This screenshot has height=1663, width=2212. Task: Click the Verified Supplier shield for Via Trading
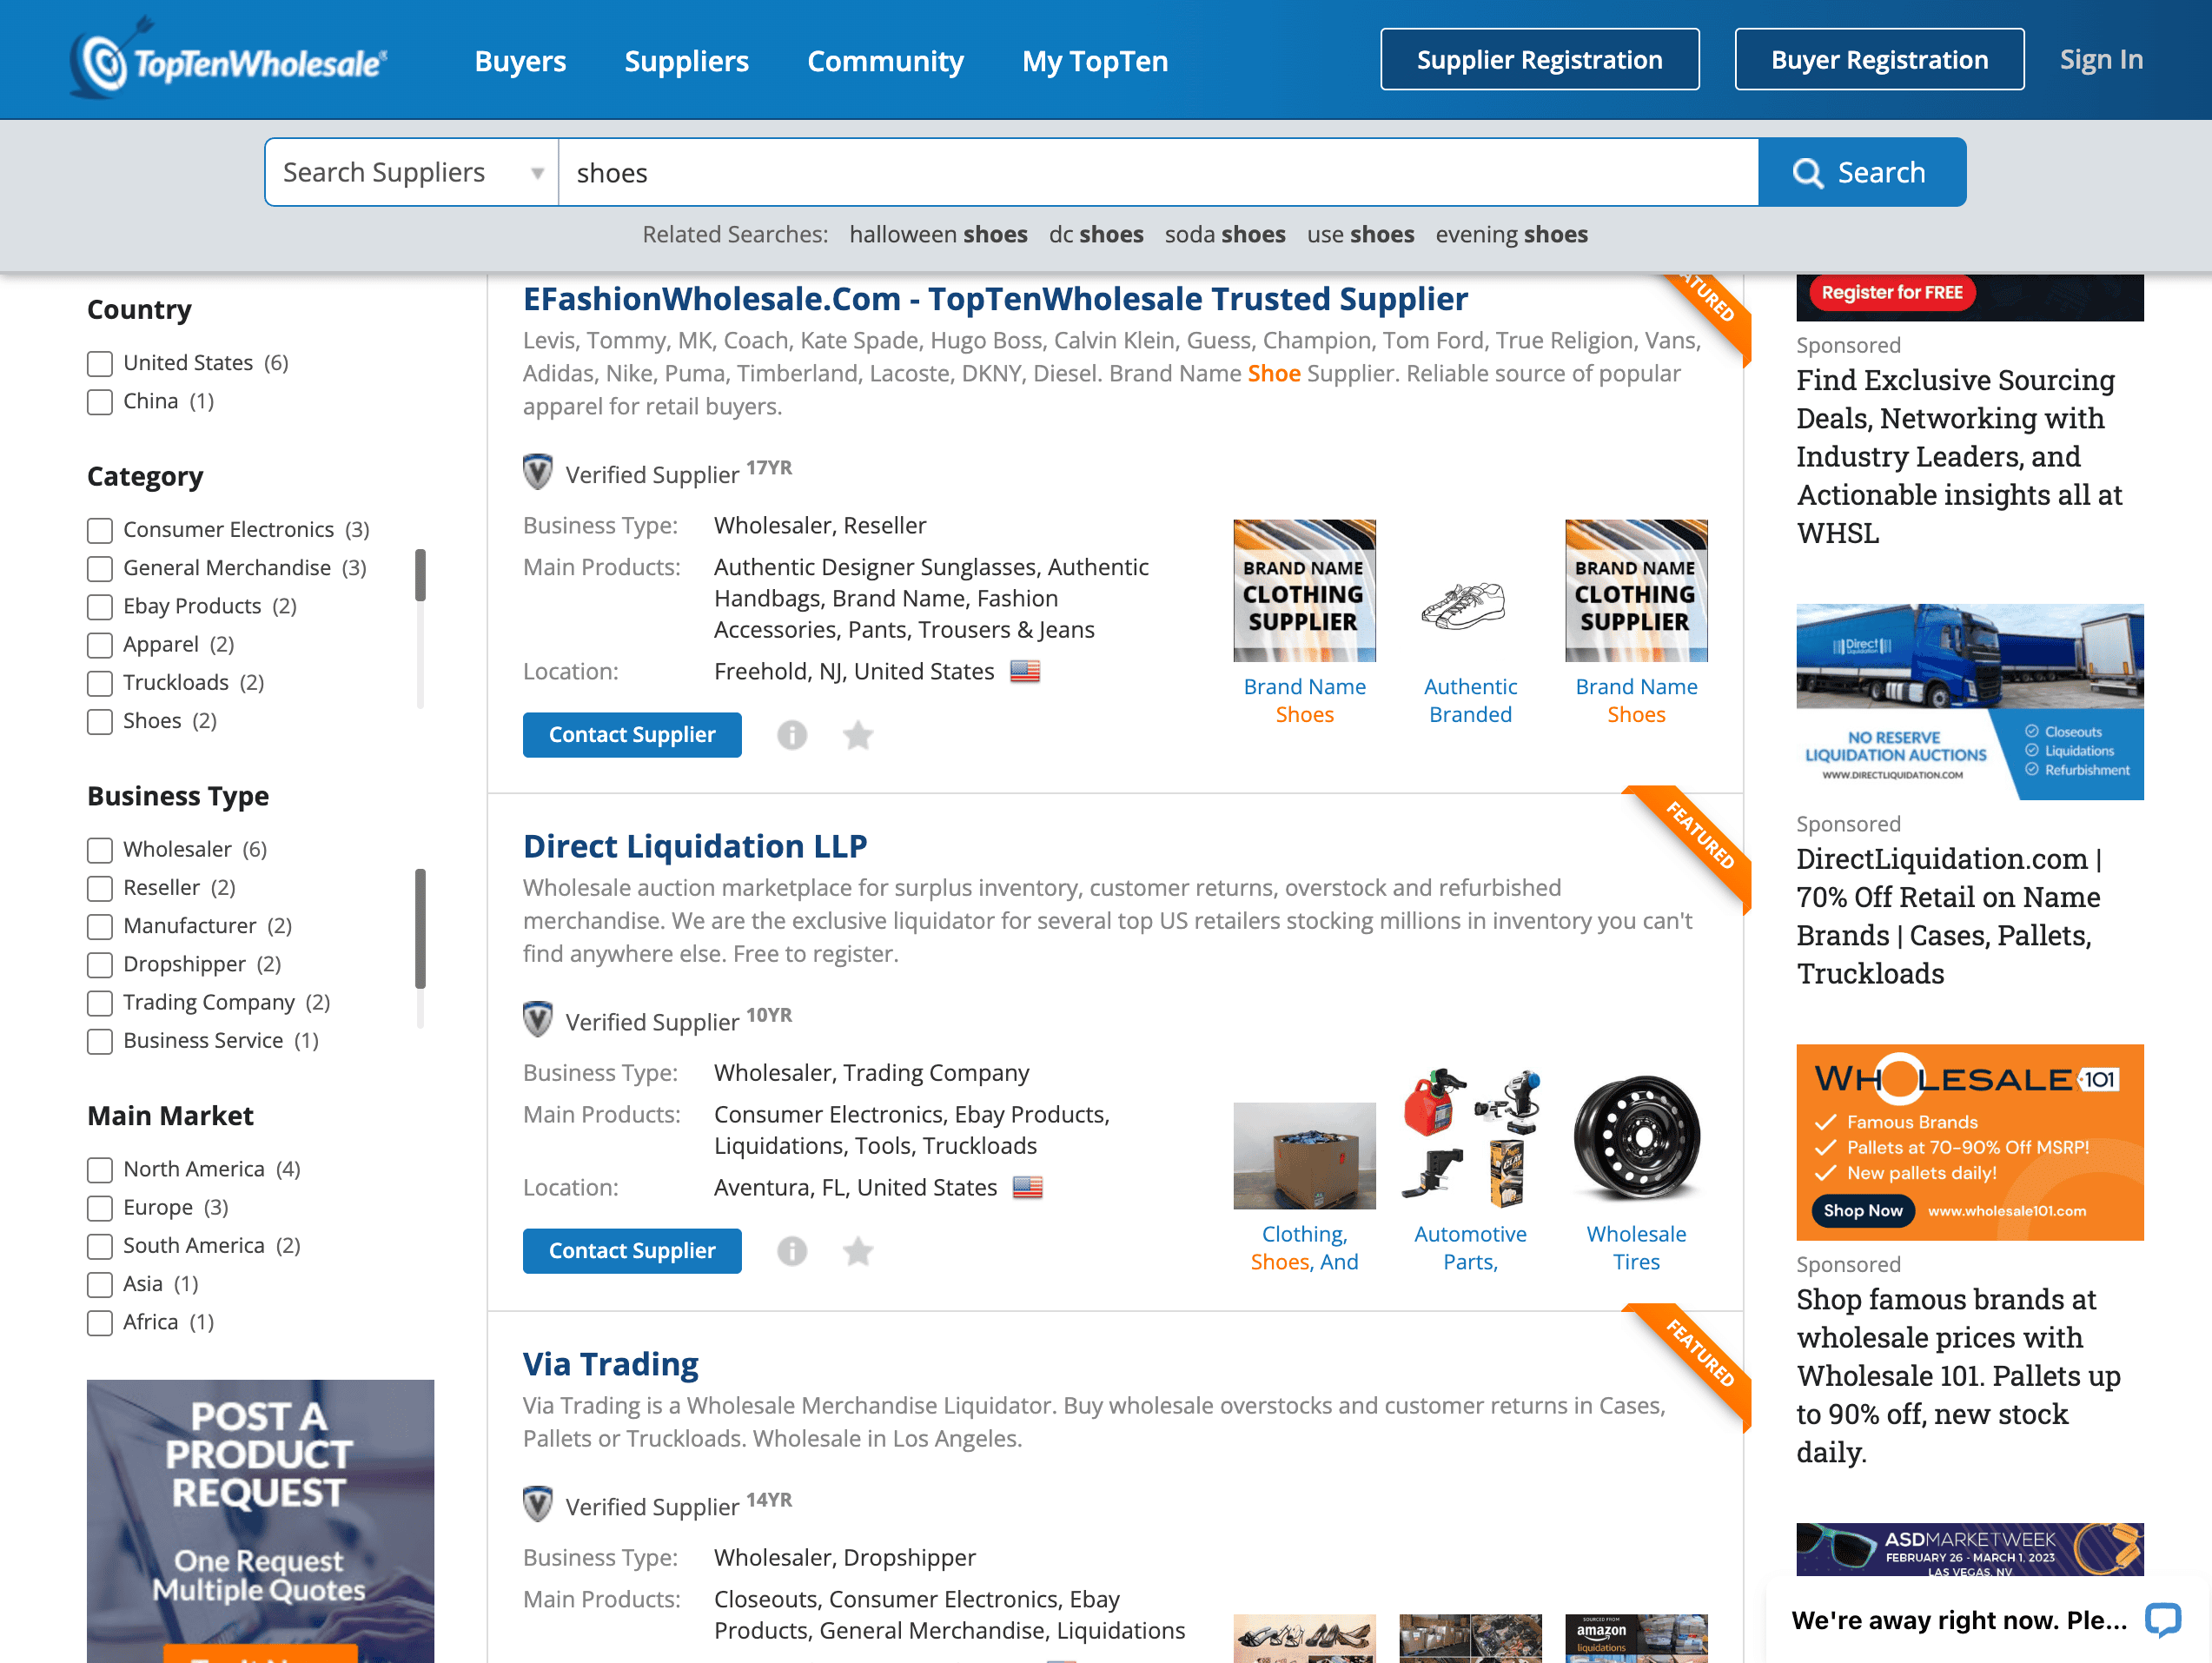[x=538, y=1505]
